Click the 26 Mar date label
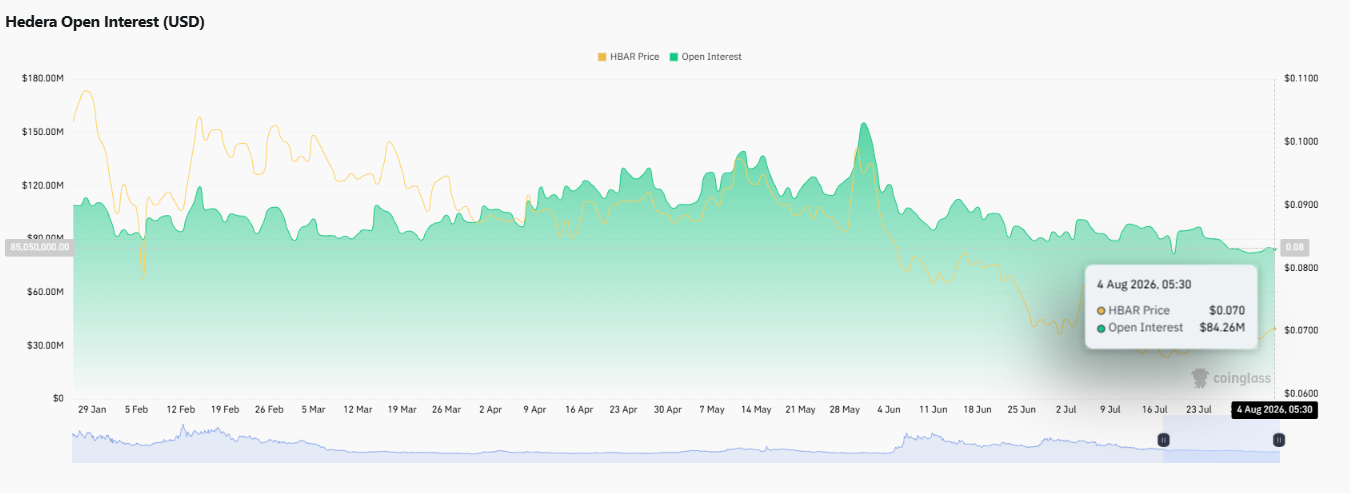Screen dimensions: 1350x493 446,410
